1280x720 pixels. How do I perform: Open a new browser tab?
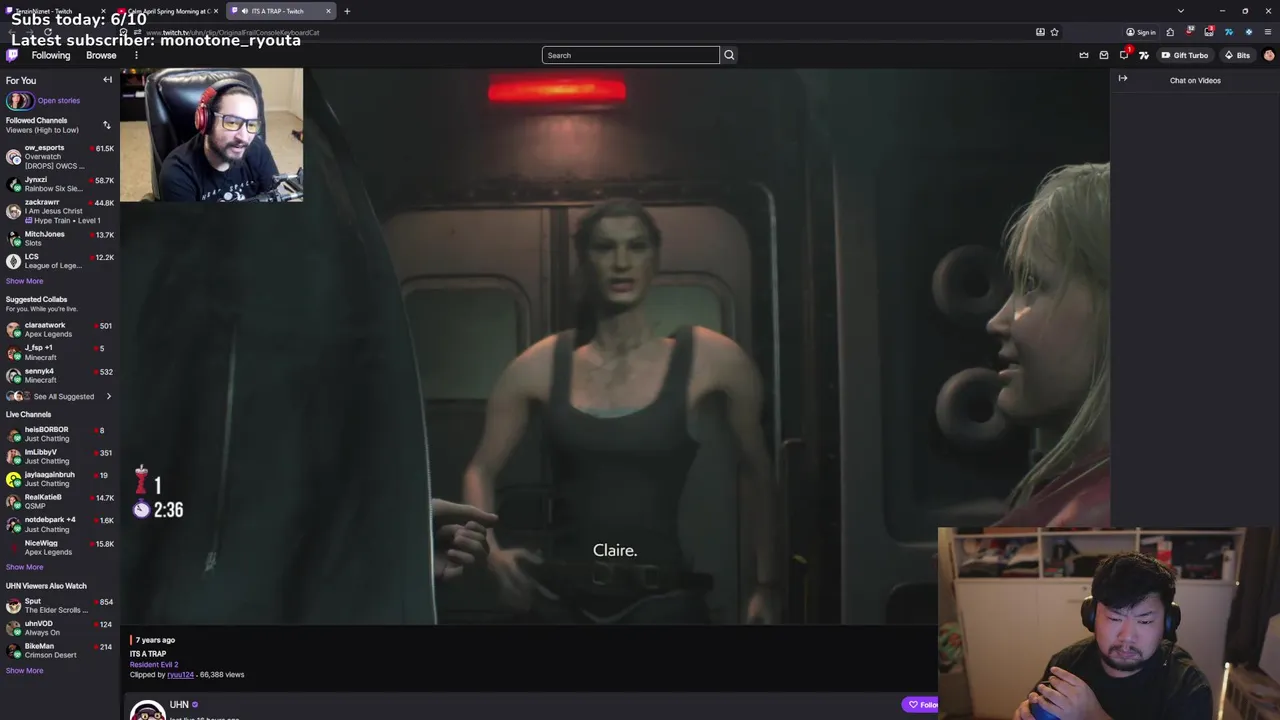347,11
